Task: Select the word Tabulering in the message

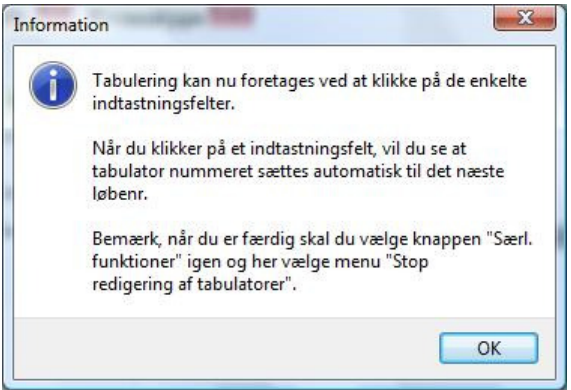Action: pos(135,81)
